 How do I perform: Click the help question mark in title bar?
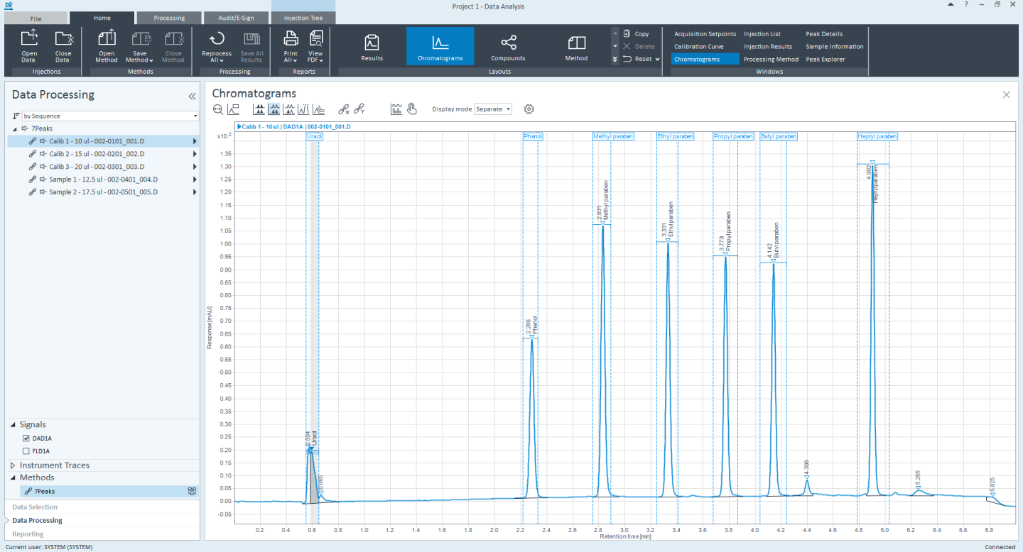[x=966, y=5]
